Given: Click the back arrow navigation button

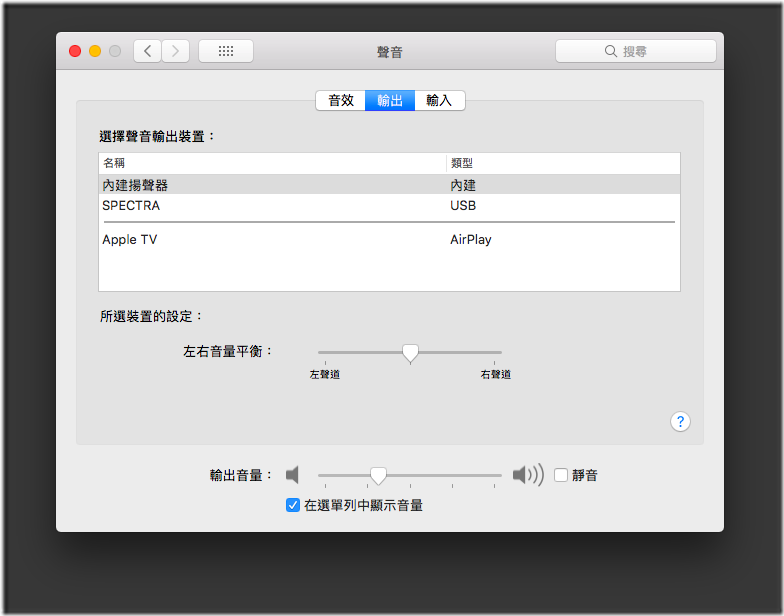Looking at the screenshot, I should coord(148,51).
